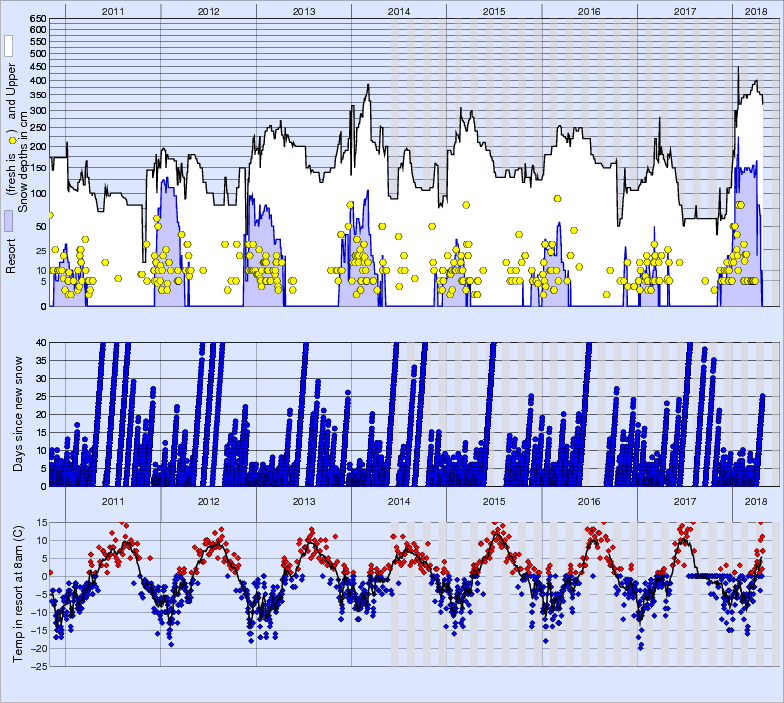784x703 pixels.
Task: Click 2015 on the axis above temperature chart
Action: tap(494, 501)
